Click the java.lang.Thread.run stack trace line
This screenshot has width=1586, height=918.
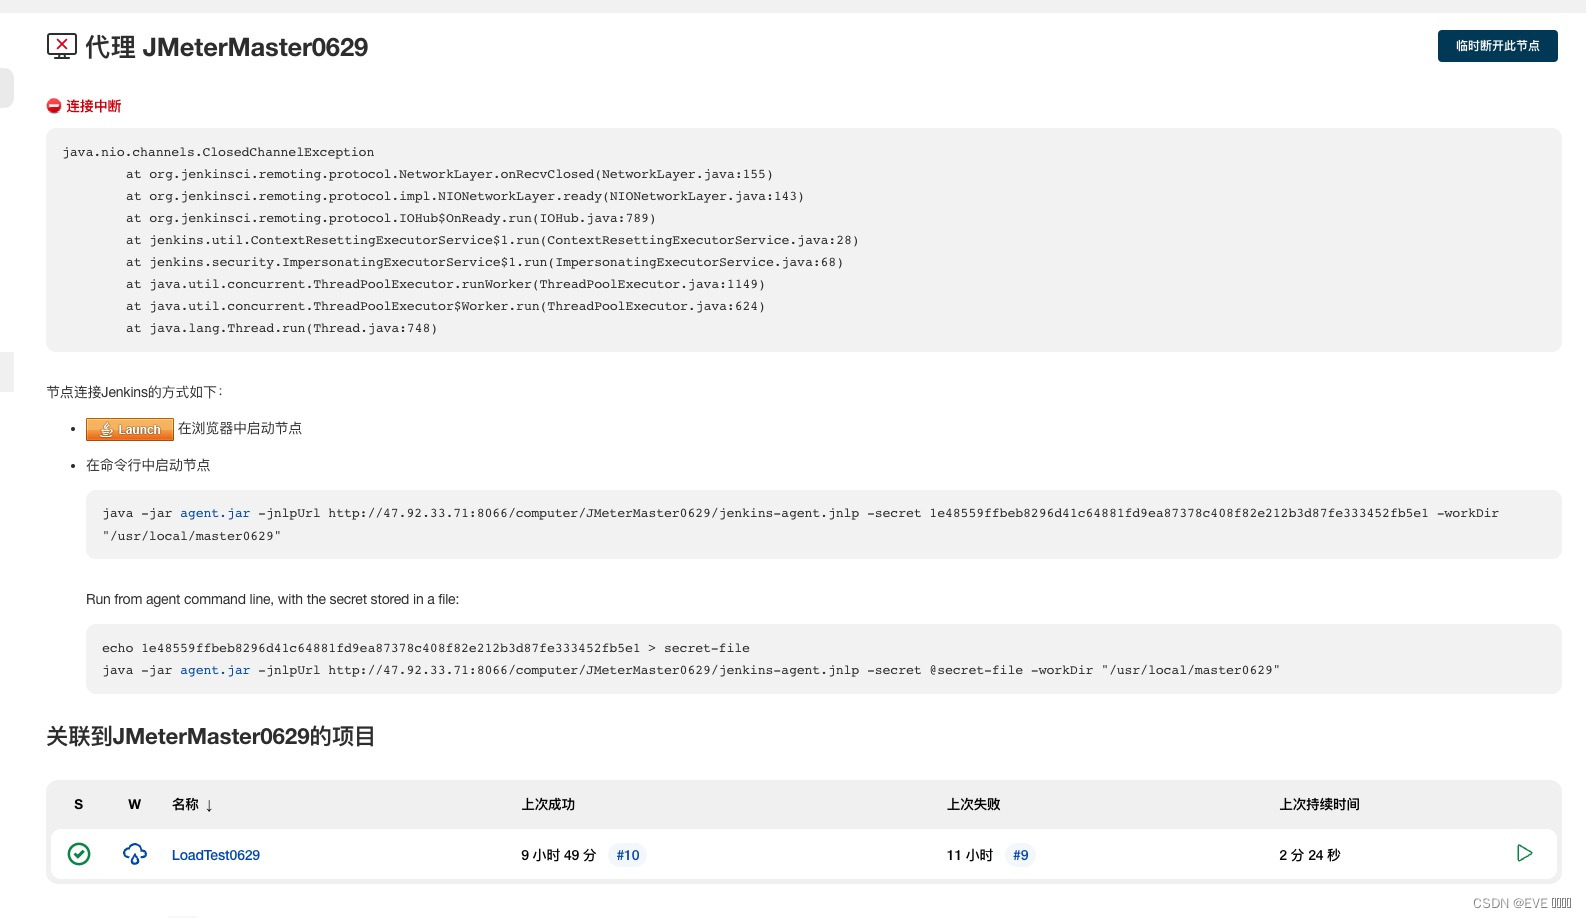pos(281,328)
